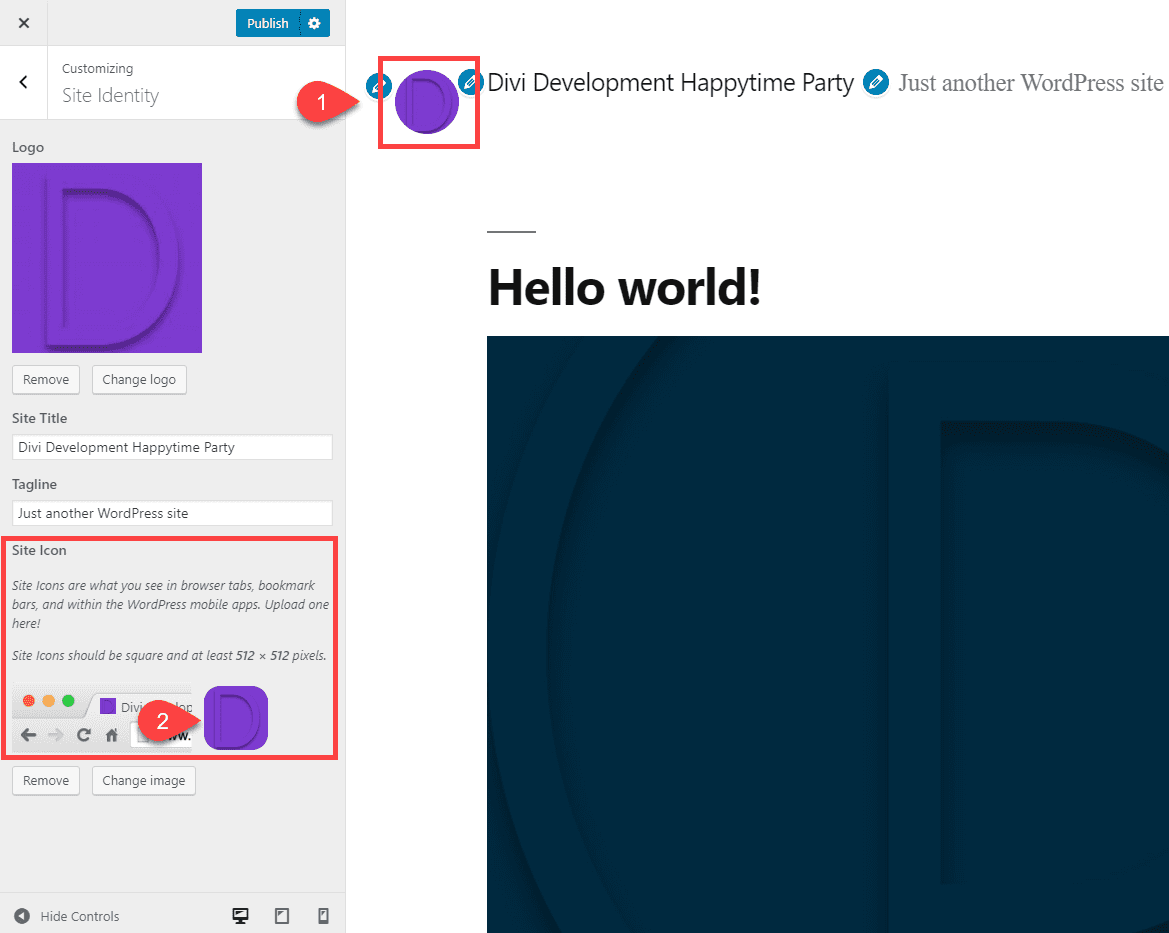This screenshot has width=1169, height=933.
Task: Switch preview to tablet view
Action: (x=281, y=915)
